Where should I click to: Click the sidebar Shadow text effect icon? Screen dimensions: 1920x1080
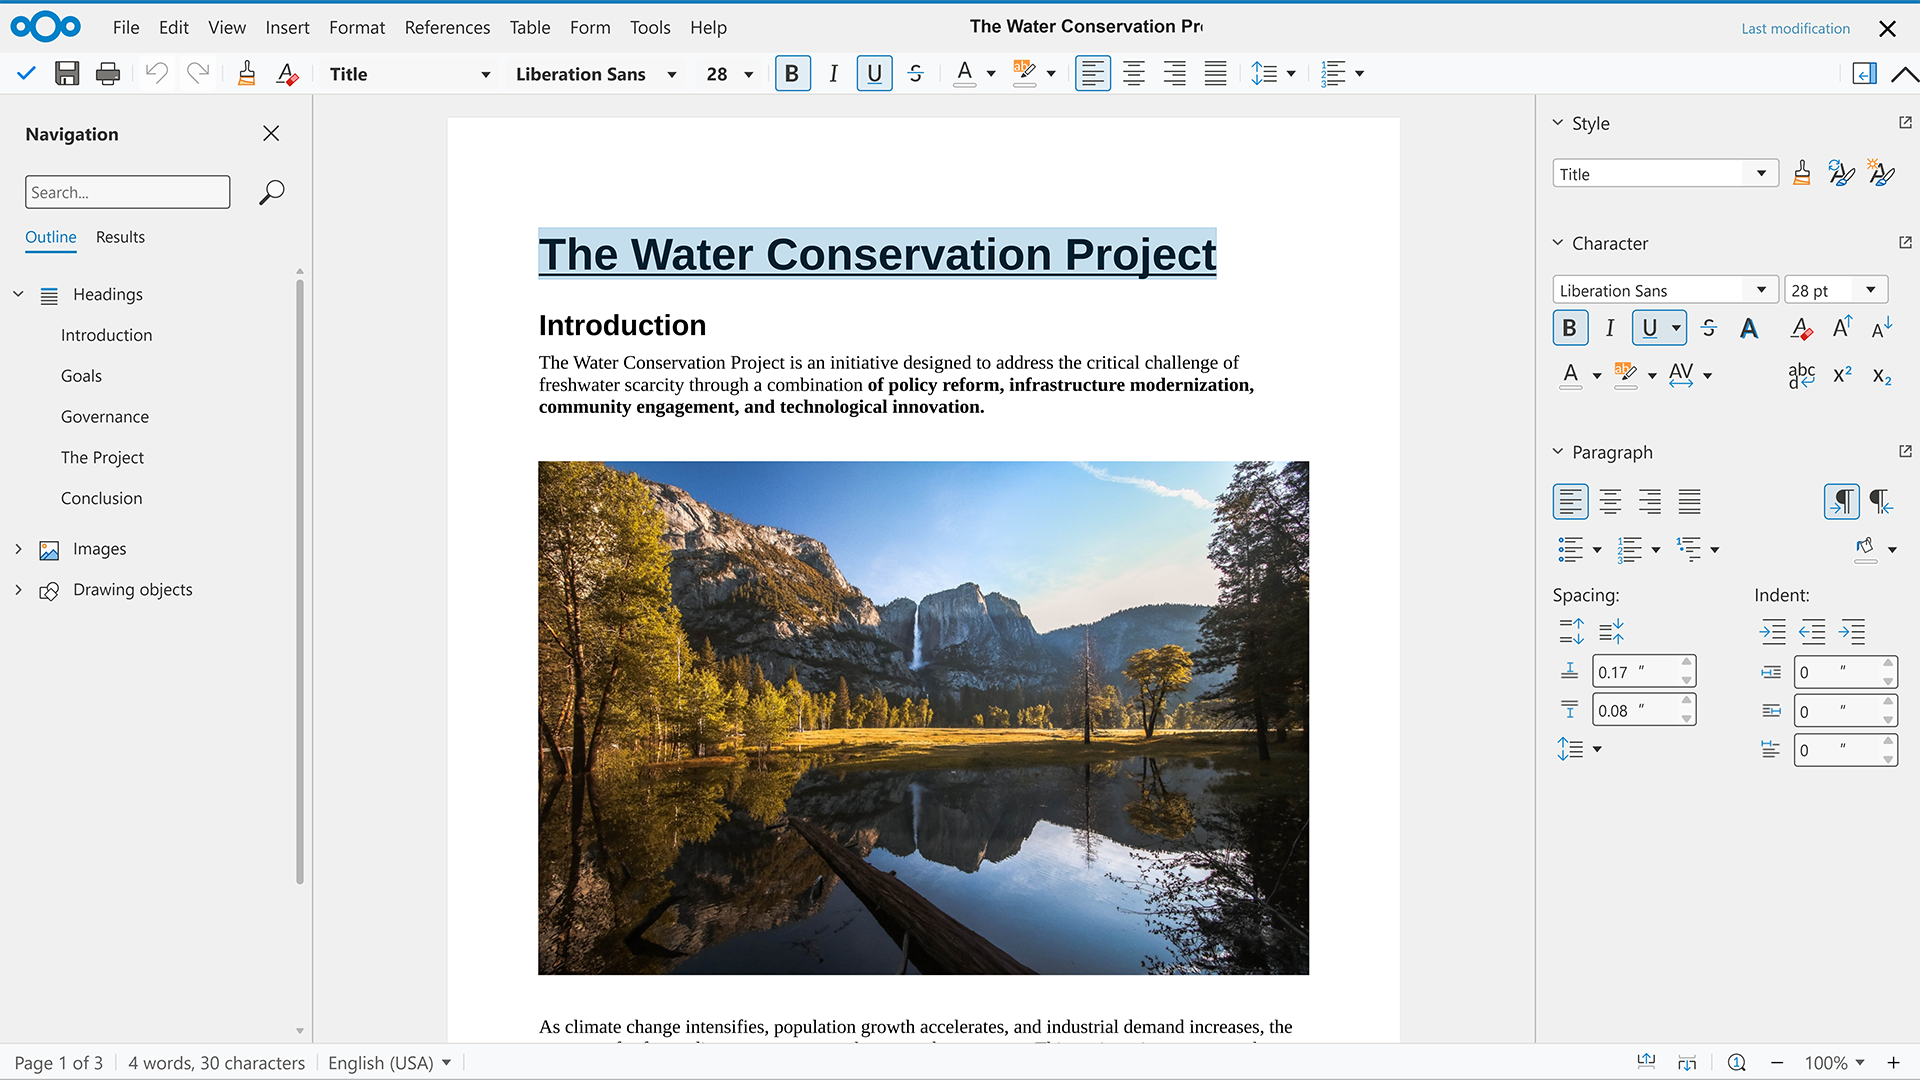1748,328
